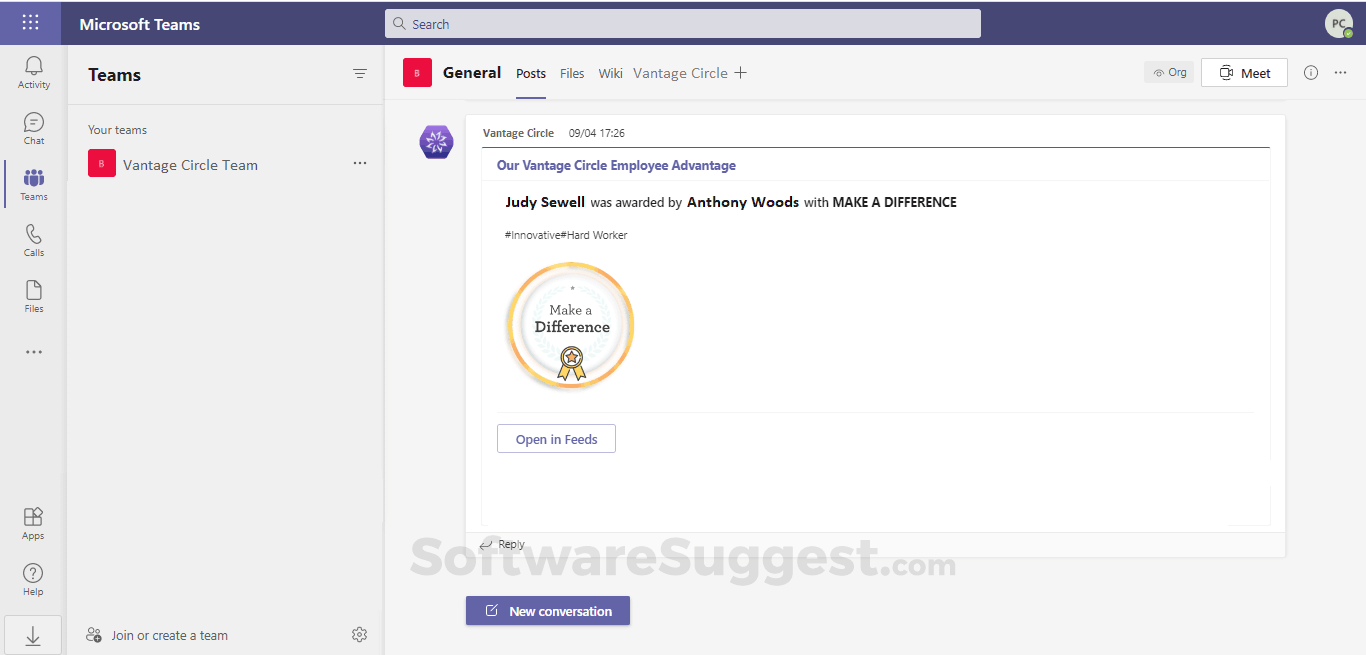This screenshot has height=655, width=1366.
Task: Open the Calls section
Action: (33, 238)
